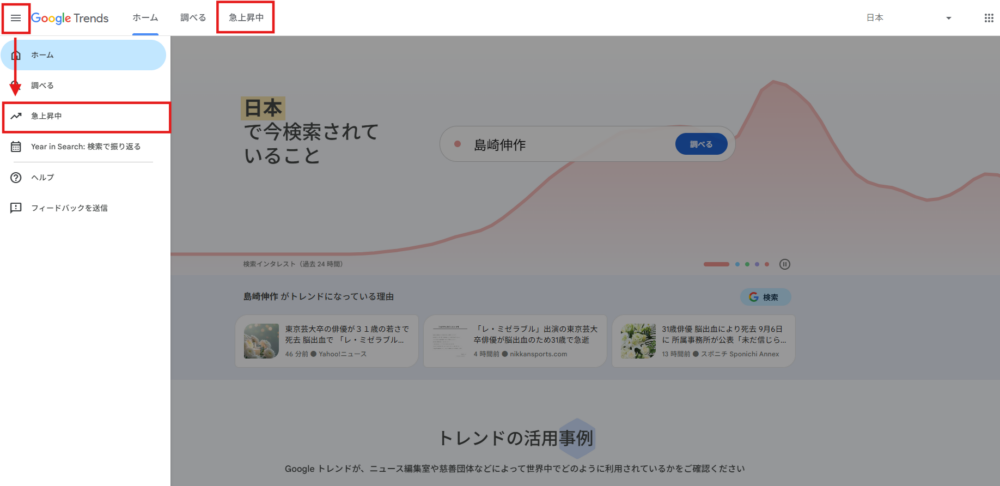Click the Google 検索 button
1000x486 pixels.
[765, 297]
